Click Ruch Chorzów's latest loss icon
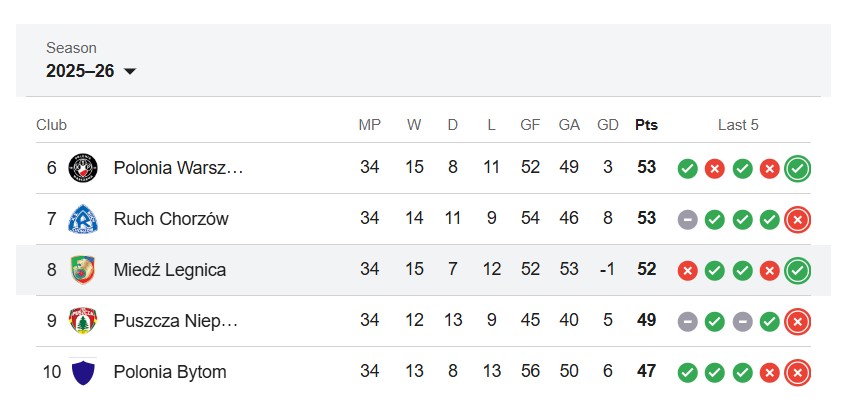Image resolution: width=844 pixels, height=420 pixels. pos(797,219)
